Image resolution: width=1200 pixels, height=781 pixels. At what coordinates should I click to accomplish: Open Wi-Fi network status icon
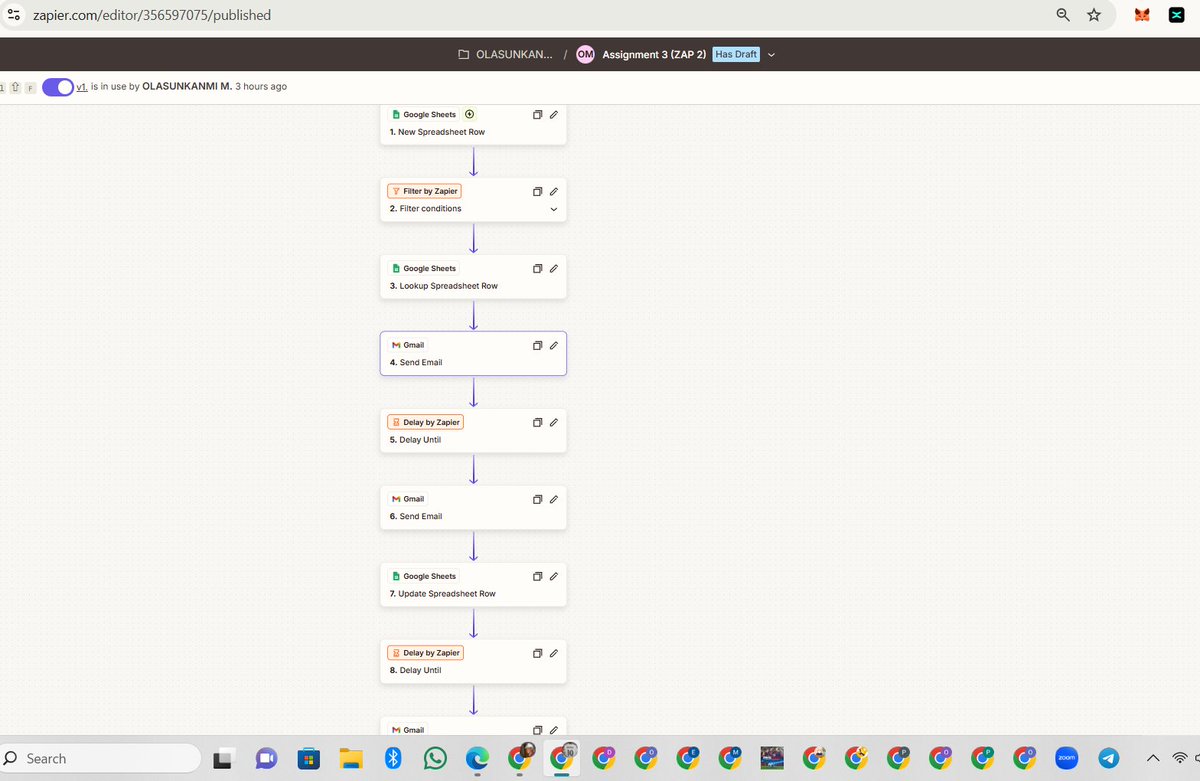click(1181, 759)
